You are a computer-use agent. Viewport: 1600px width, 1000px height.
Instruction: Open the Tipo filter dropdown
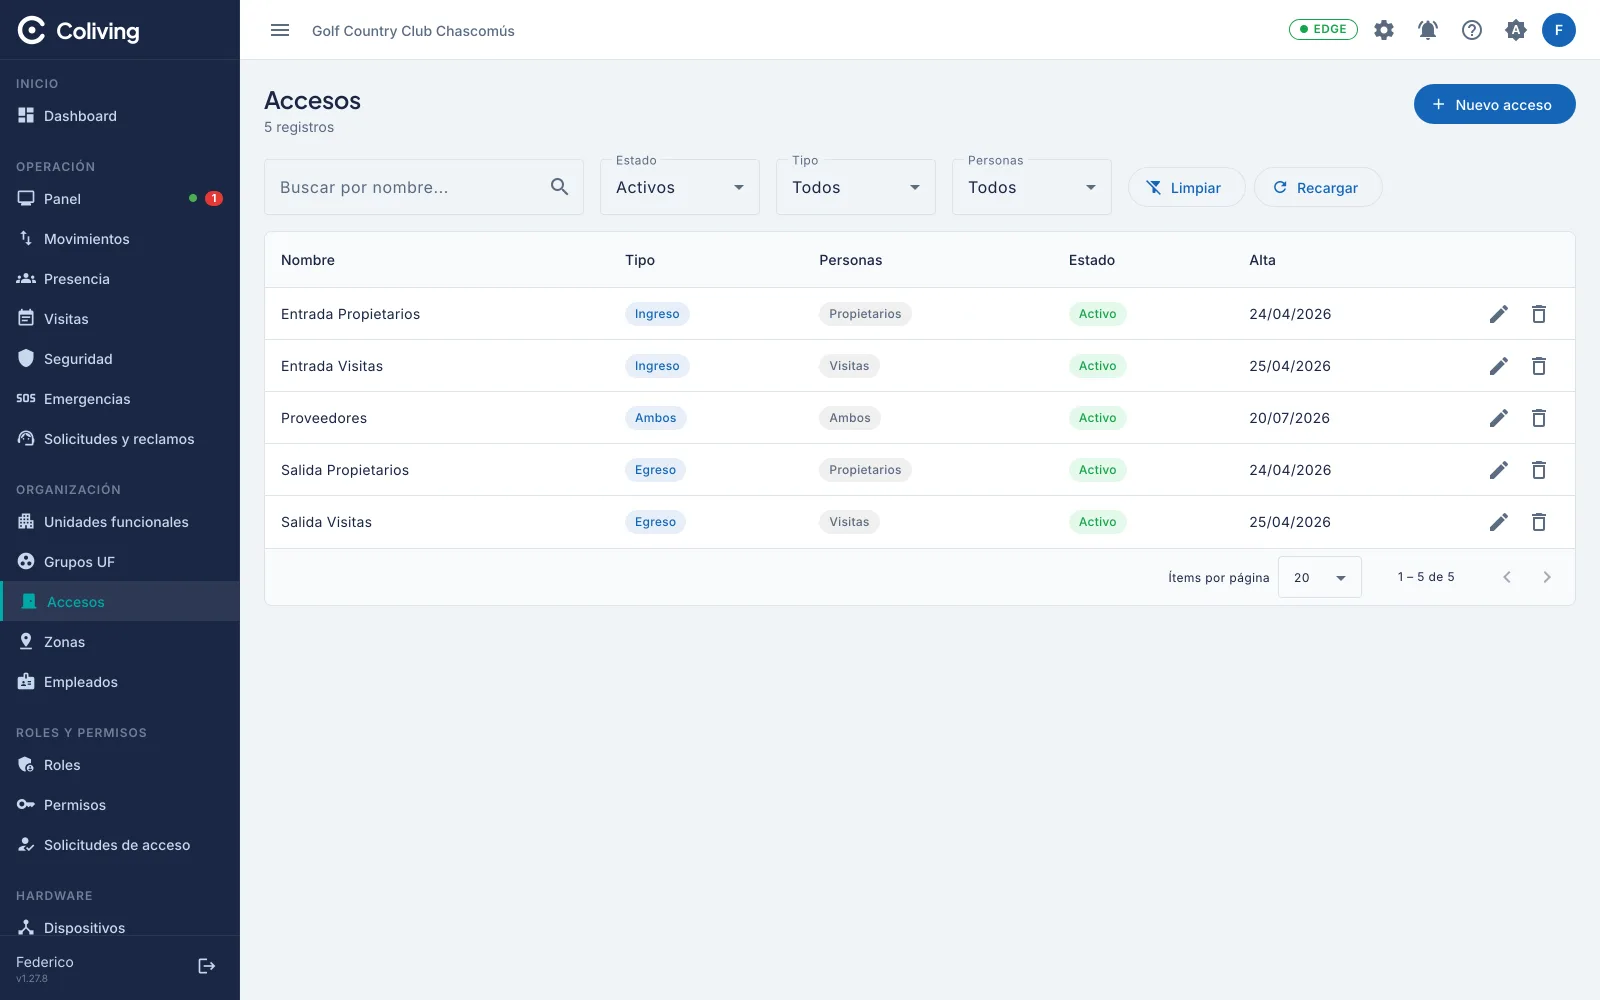point(856,187)
